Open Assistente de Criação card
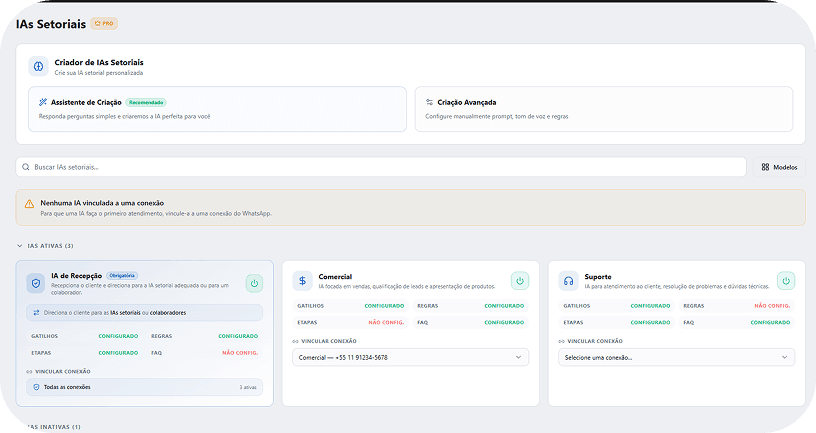Viewport: 816px width, 433px height. click(218, 109)
